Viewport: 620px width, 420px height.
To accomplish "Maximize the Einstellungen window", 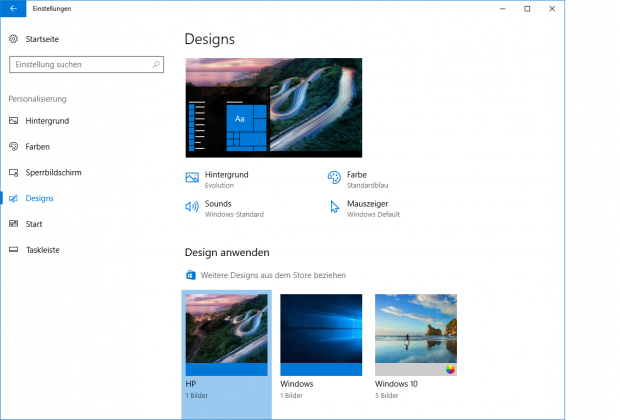I will [527, 8].
